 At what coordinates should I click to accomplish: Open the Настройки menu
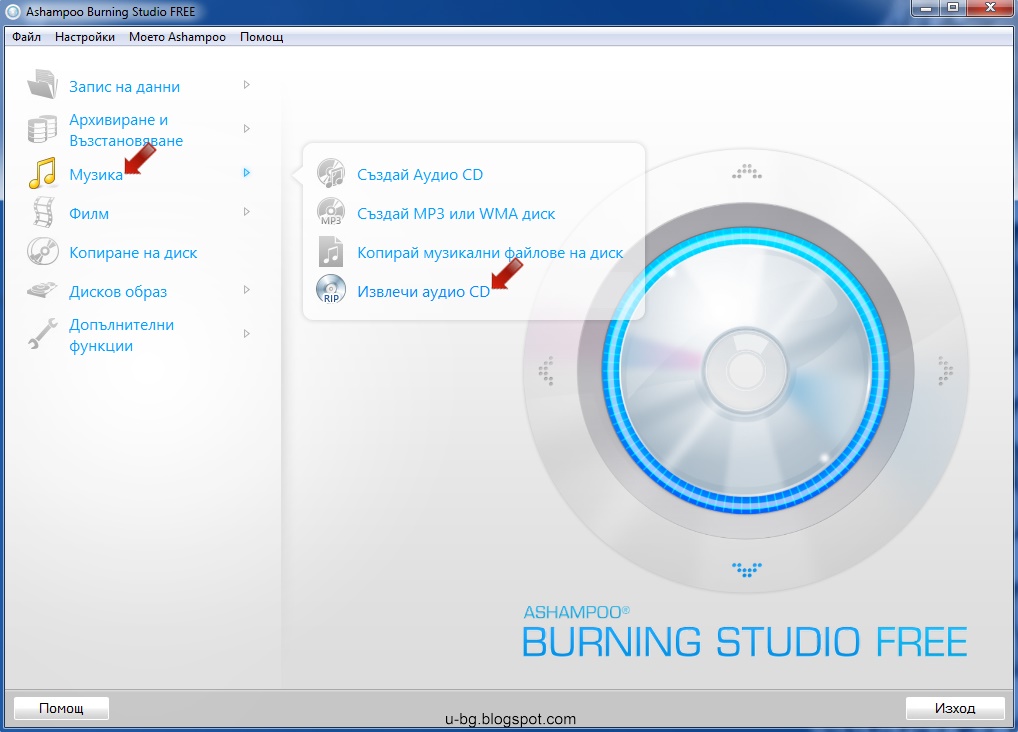click(84, 37)
